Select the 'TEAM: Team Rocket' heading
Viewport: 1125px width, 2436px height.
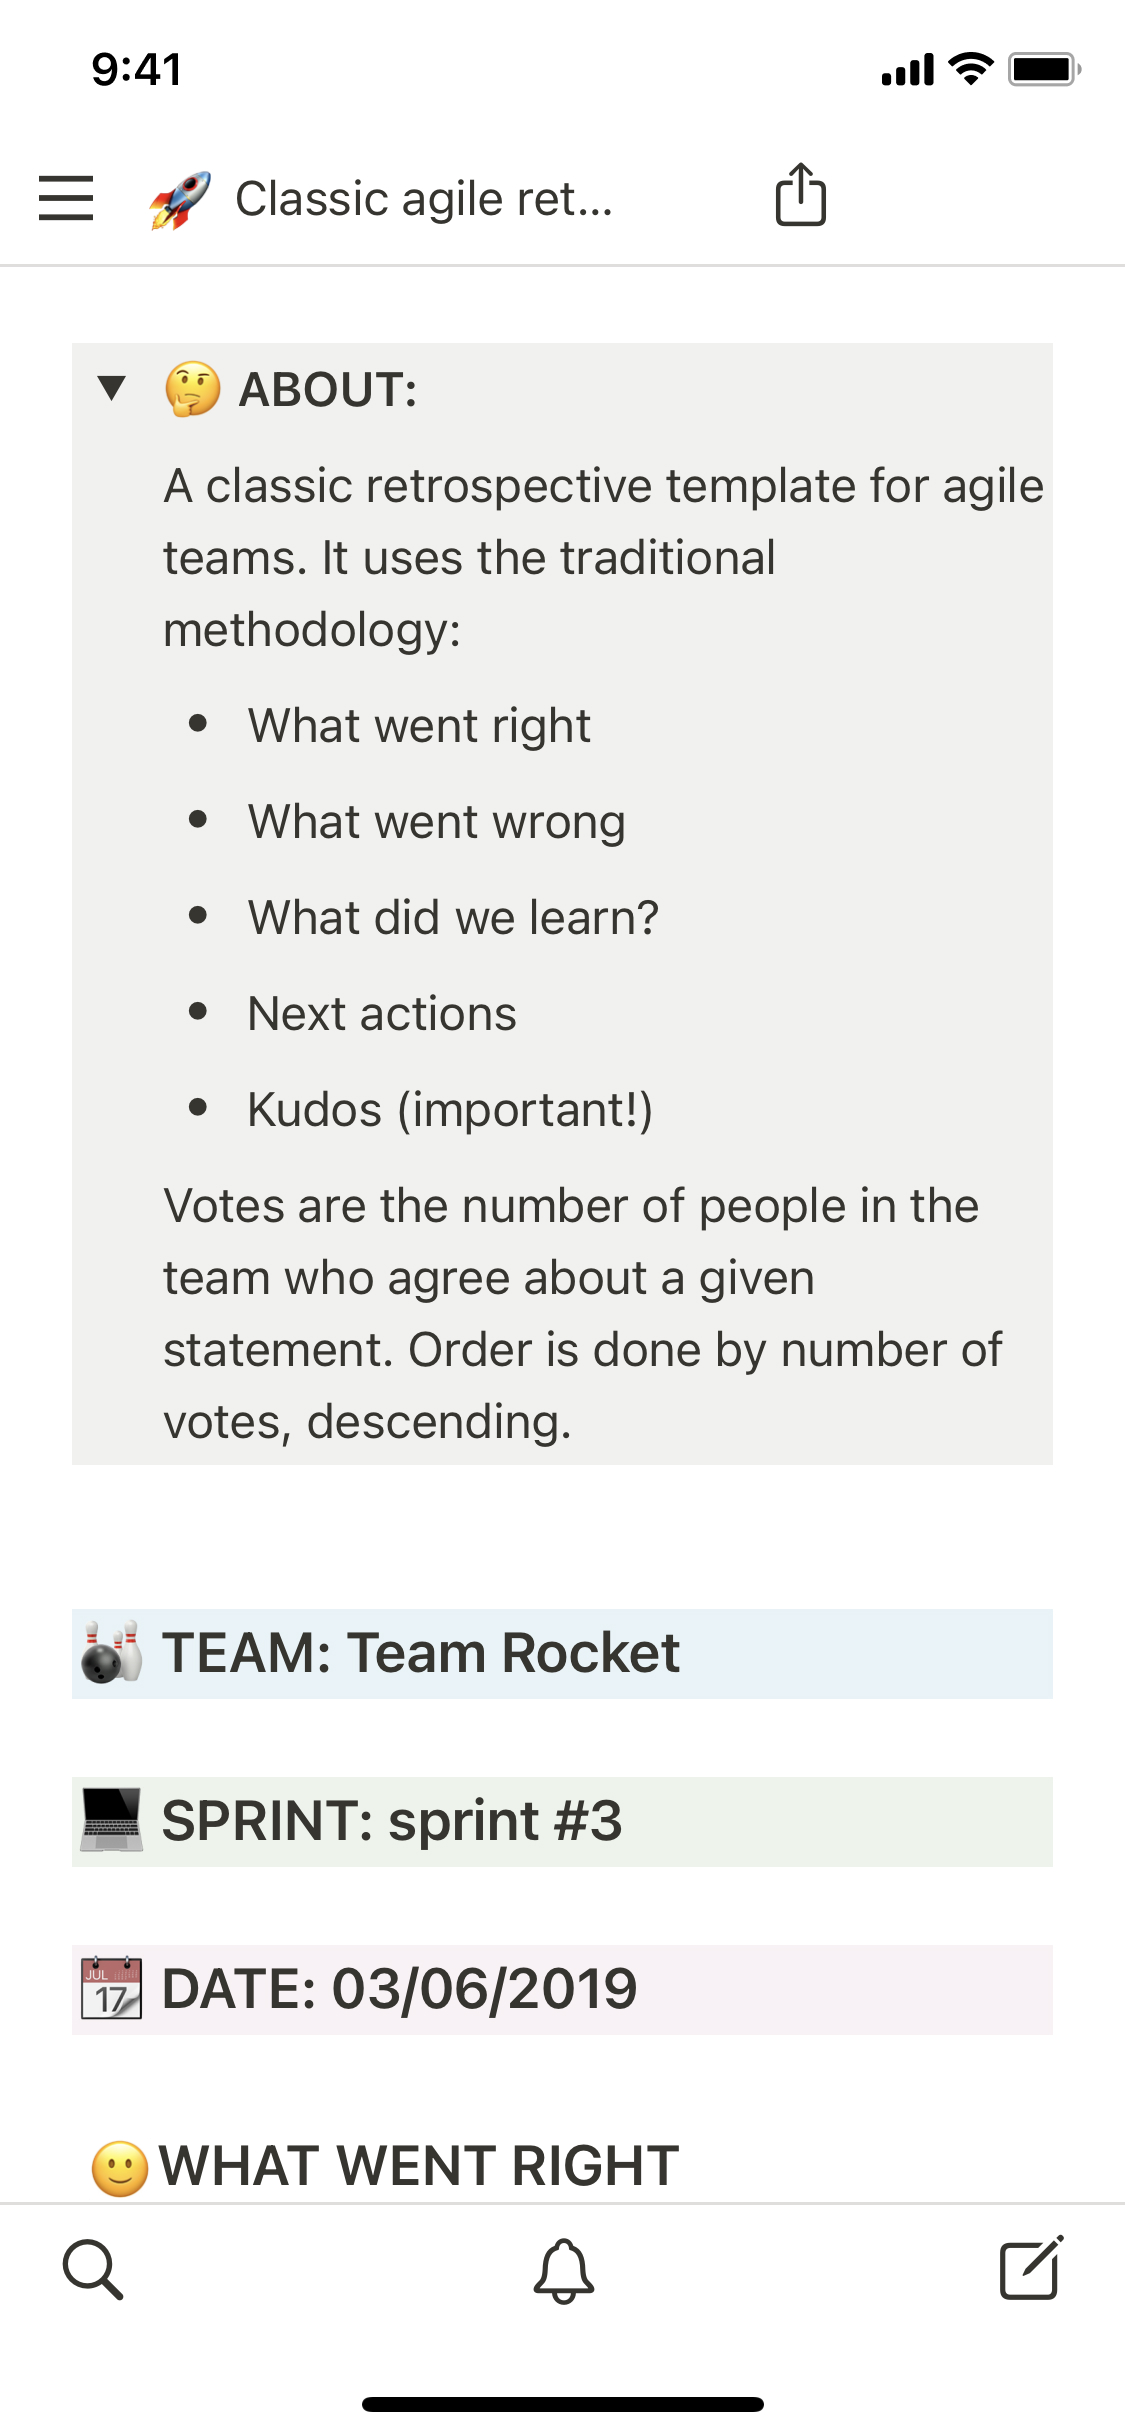click(x=420, y=1653)
